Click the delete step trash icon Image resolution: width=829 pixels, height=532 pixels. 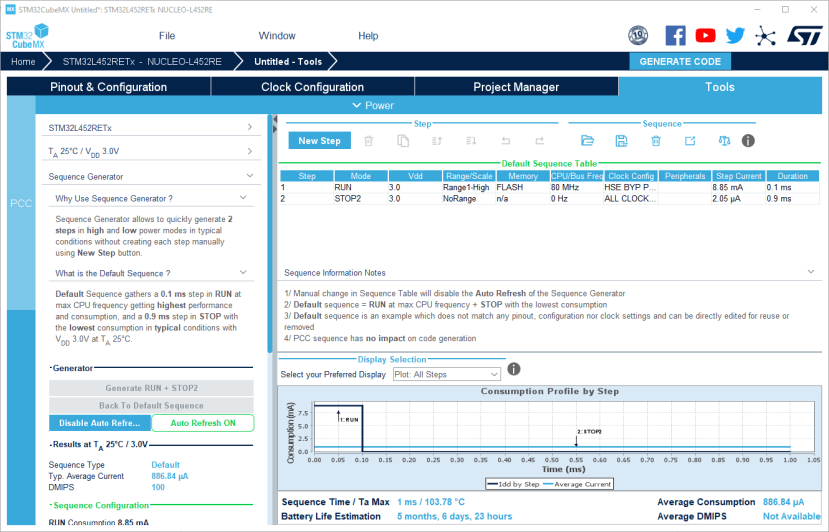coord(369,141)
